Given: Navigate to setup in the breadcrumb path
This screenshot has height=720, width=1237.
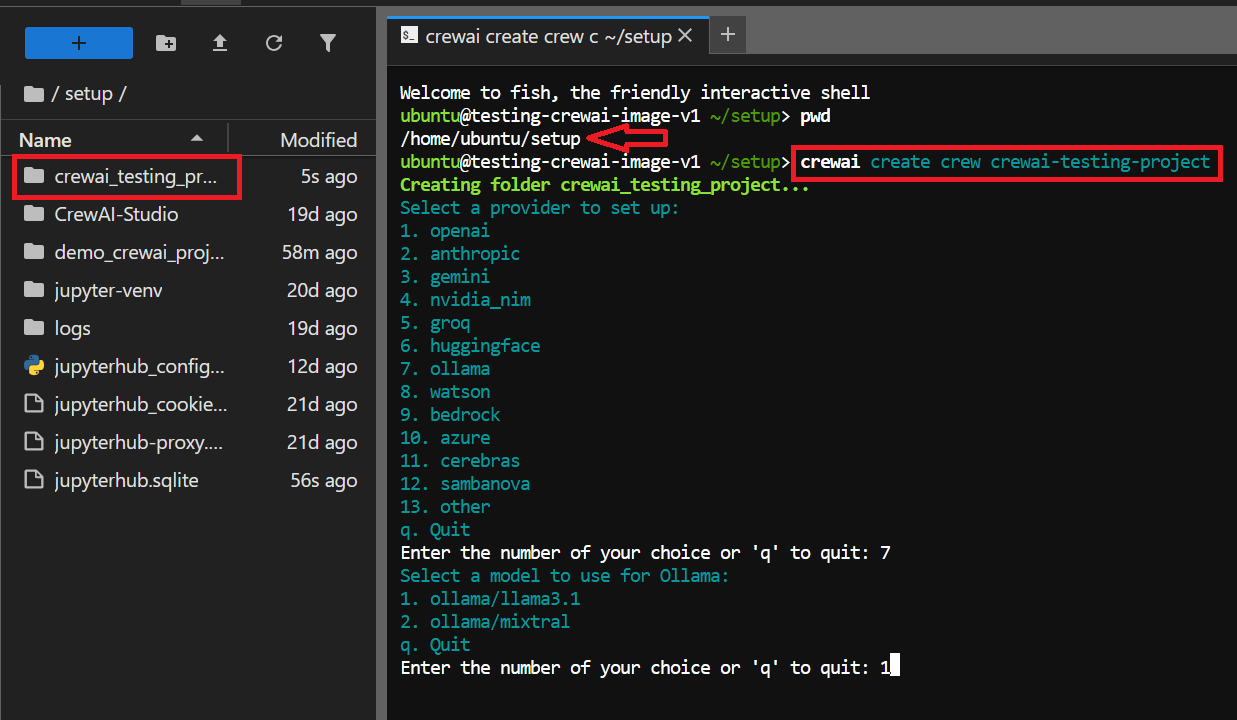Looking at the screenshot, I should [x=89, y=94].
